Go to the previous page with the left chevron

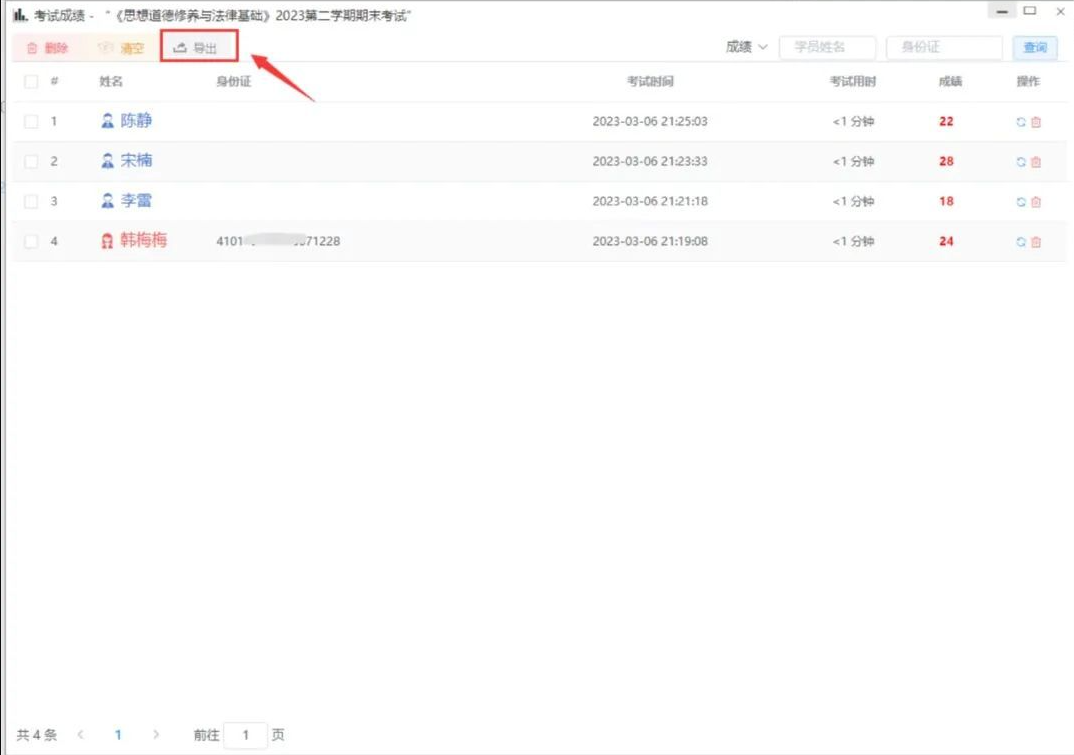81,734
